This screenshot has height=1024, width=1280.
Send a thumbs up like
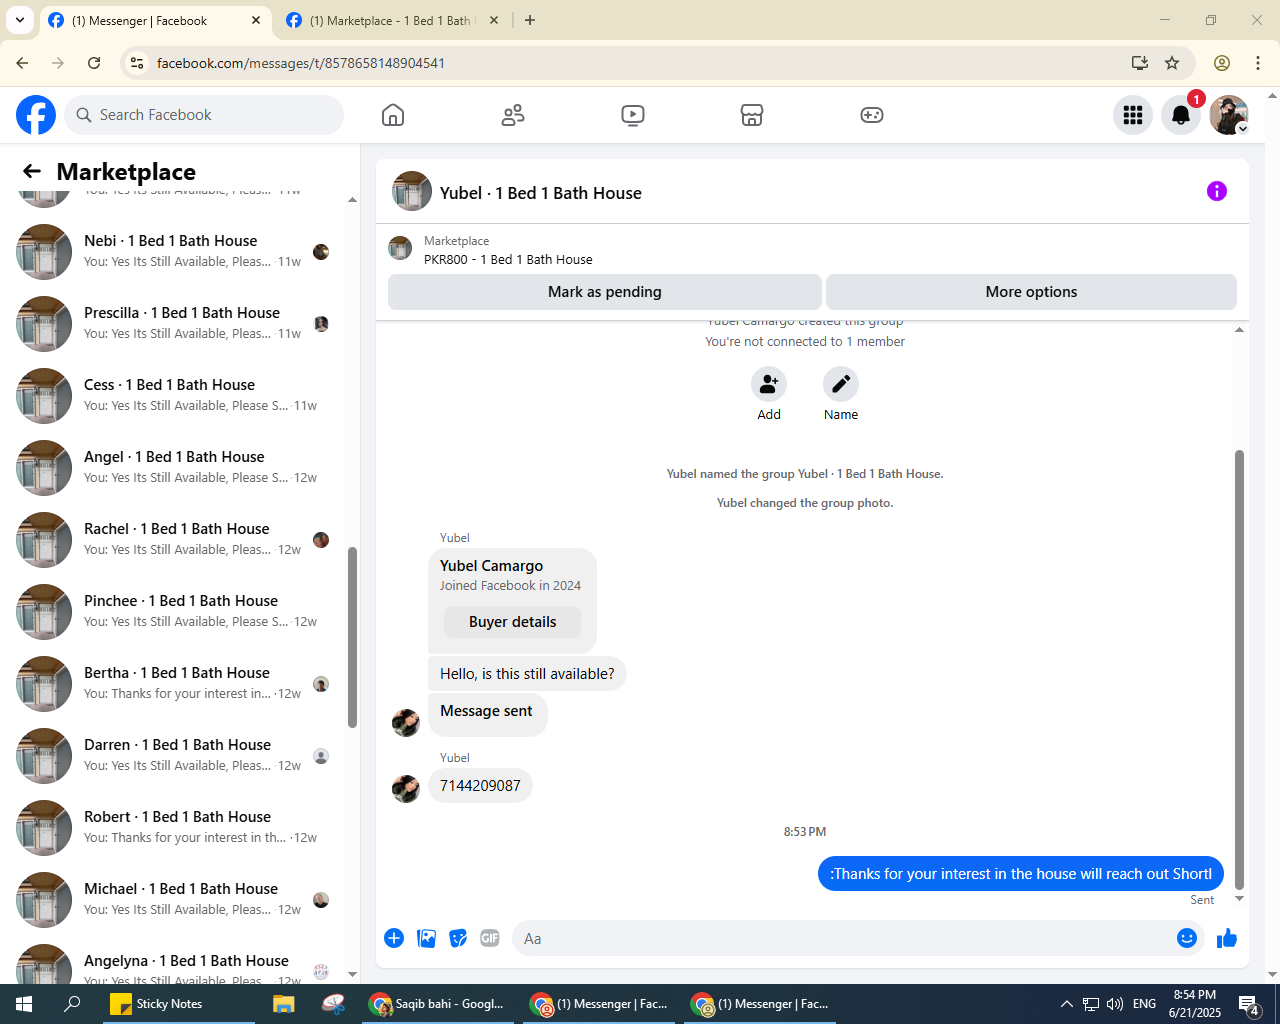click(x=1227, y=938)
